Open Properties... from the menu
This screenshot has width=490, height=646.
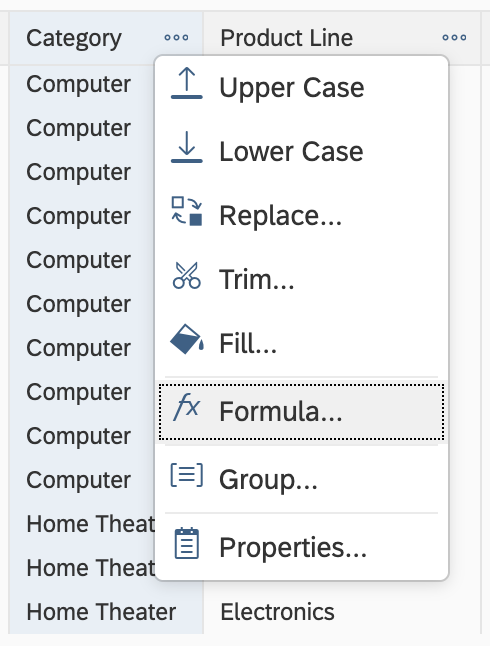302,548
